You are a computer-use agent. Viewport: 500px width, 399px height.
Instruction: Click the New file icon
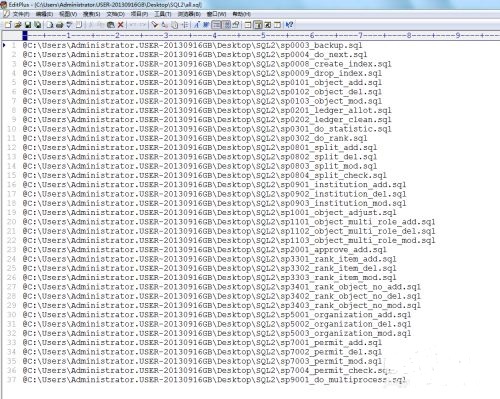point(8,25)
